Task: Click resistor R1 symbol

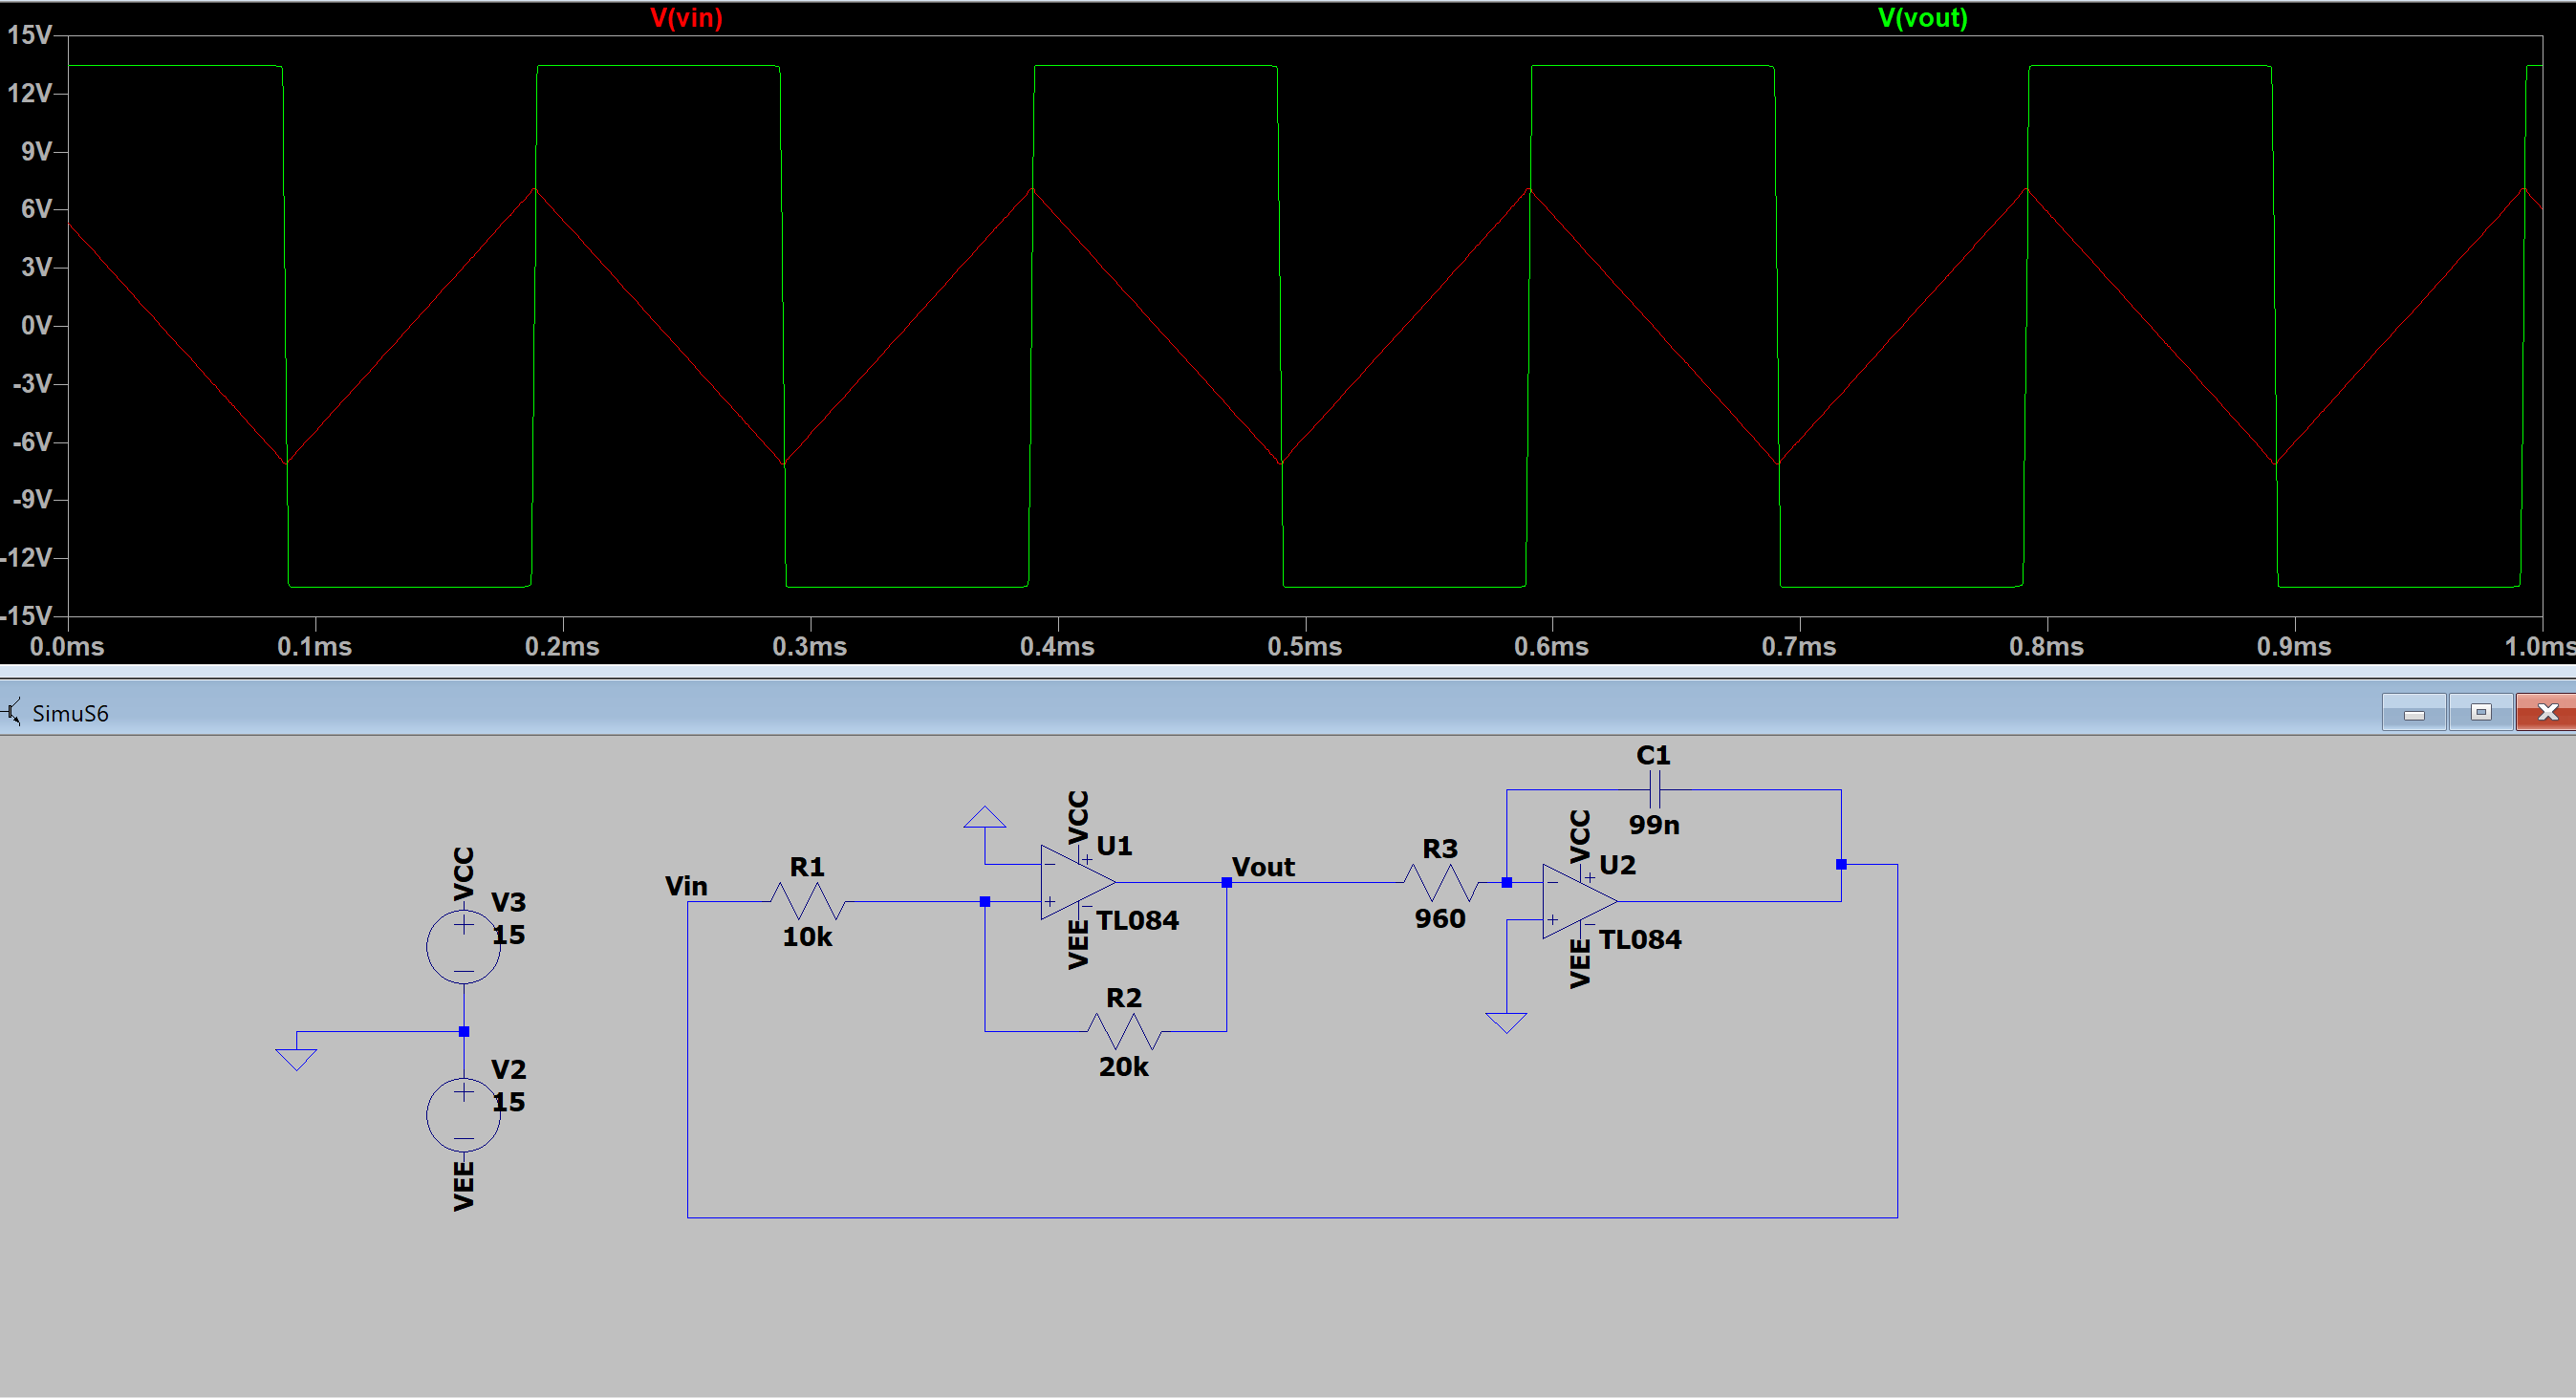Action: [808, 901]
